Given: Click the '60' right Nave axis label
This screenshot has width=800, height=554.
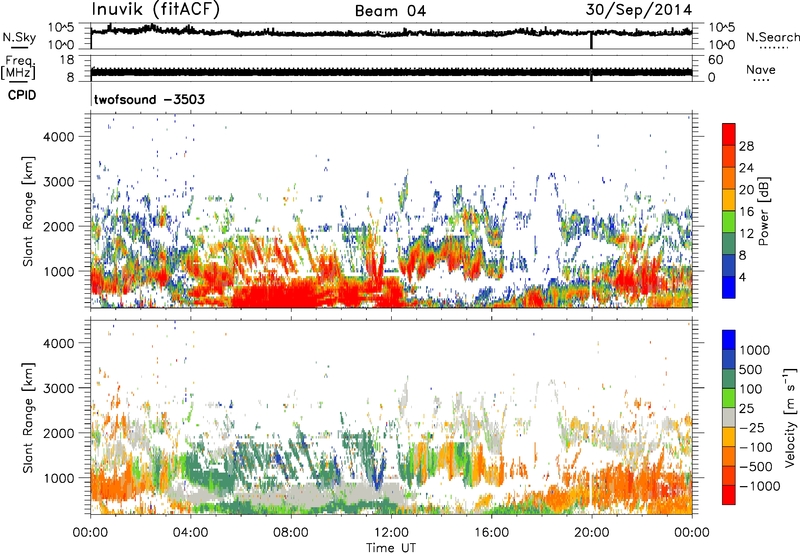Looking at the screenshot, I should click(715, 60).
